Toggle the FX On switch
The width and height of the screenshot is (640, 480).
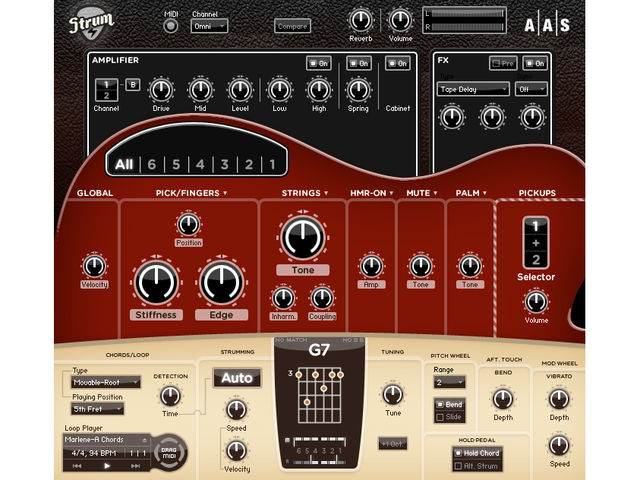pyautogui.click(x=535, y=63)
